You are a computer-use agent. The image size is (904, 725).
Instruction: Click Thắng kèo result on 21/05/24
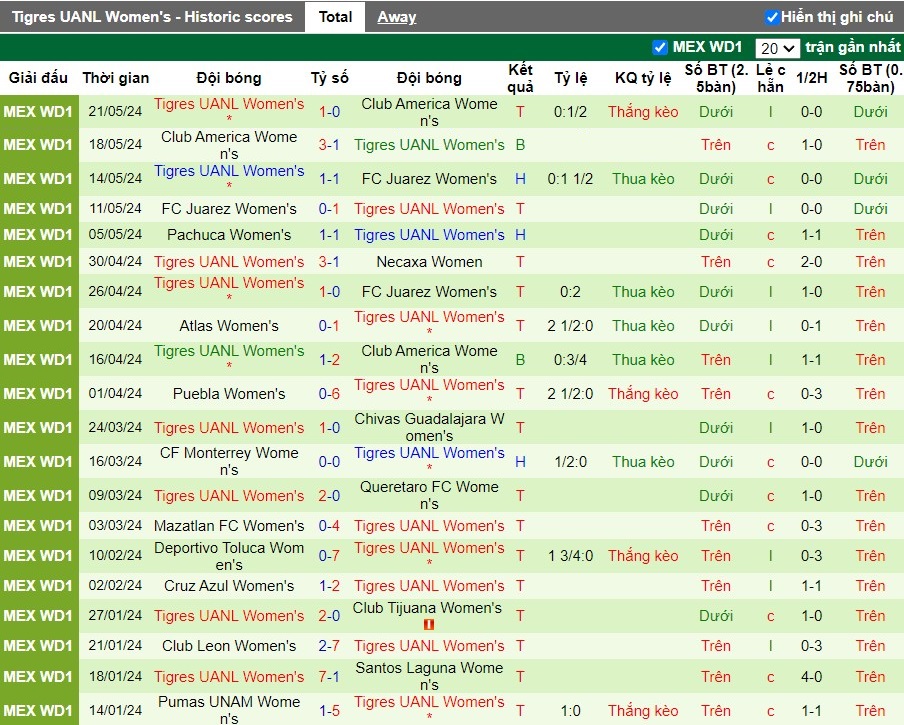pos(643,112)
